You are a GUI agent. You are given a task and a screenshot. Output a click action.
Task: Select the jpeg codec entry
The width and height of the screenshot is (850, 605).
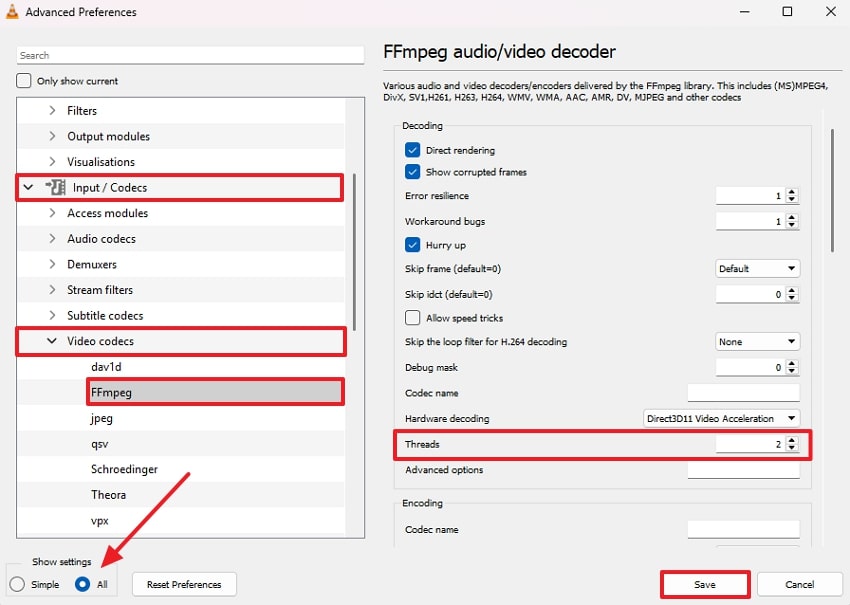(x=101, y=418)
